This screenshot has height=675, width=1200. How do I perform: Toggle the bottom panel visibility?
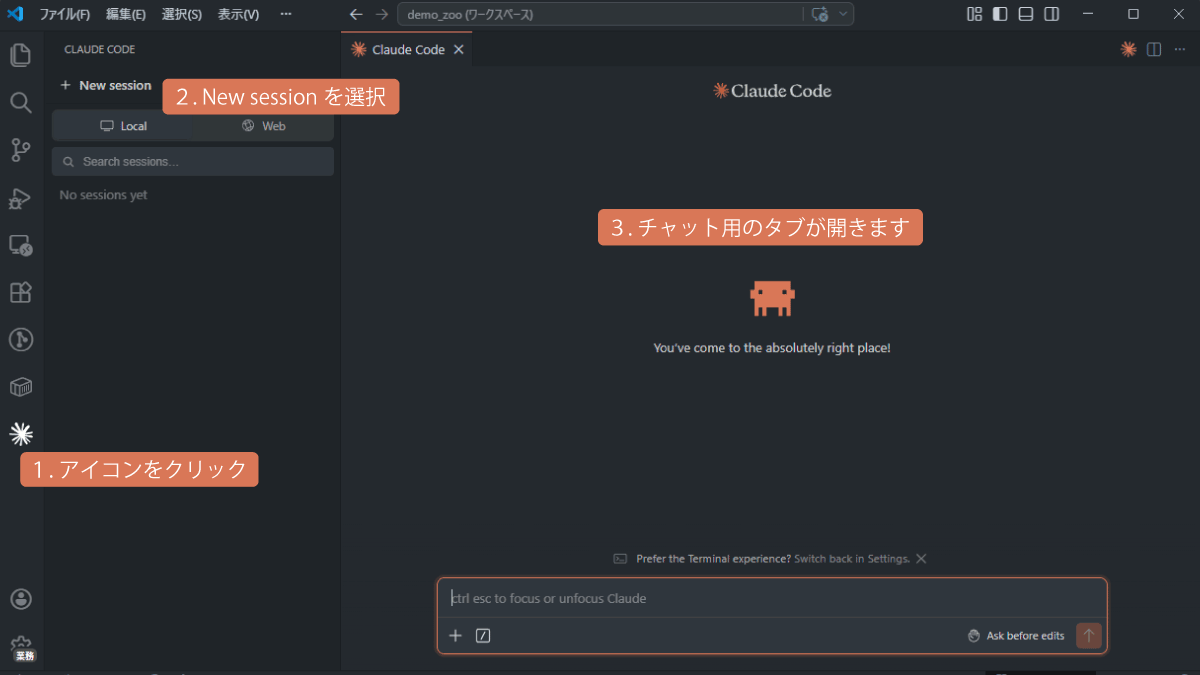(1026, 14)
